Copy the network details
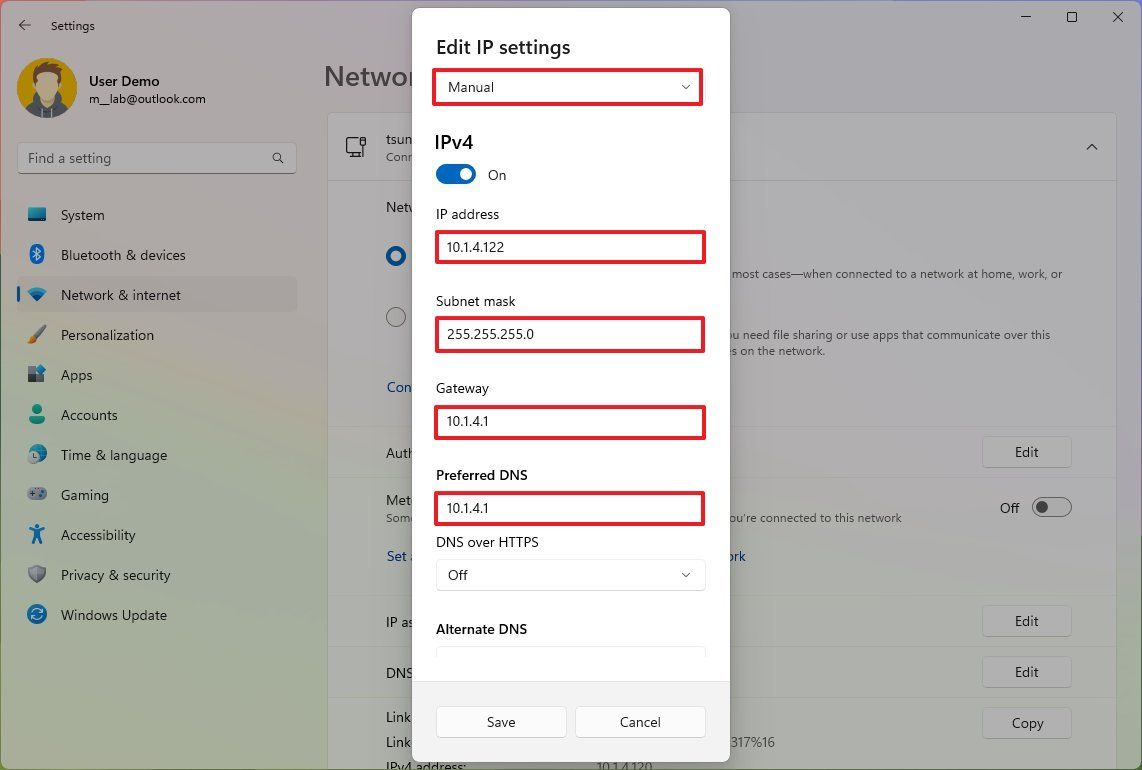Image resolution: width=1142 pixels, height=770 pixels. (1026, 722)
